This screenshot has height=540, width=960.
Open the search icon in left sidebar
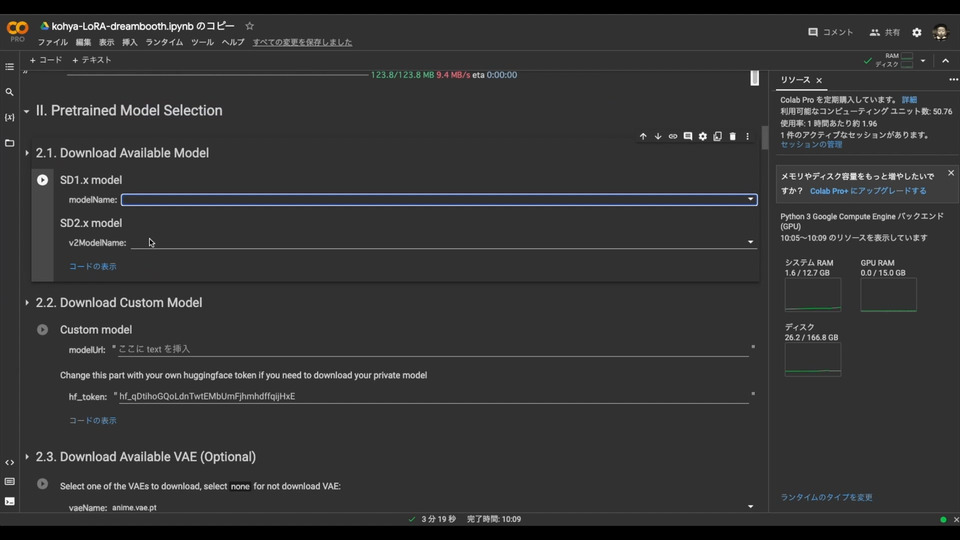(x=9, y=92)
